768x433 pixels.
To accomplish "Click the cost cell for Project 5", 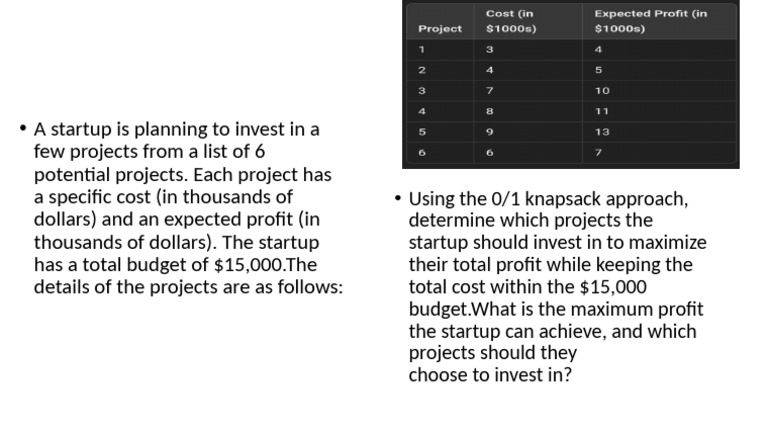I will pos(490,132).
